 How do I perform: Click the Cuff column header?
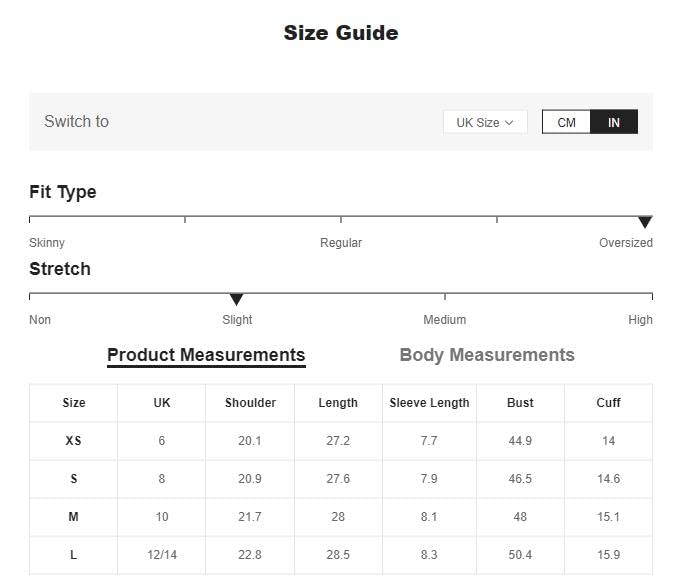click(x=608, y=403)
